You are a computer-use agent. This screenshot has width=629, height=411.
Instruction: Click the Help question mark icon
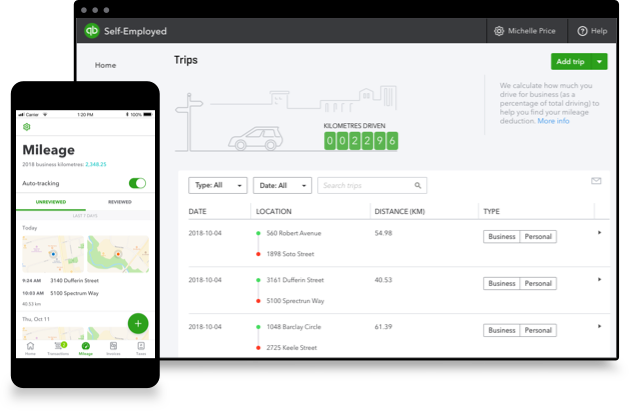coord(582,31)
